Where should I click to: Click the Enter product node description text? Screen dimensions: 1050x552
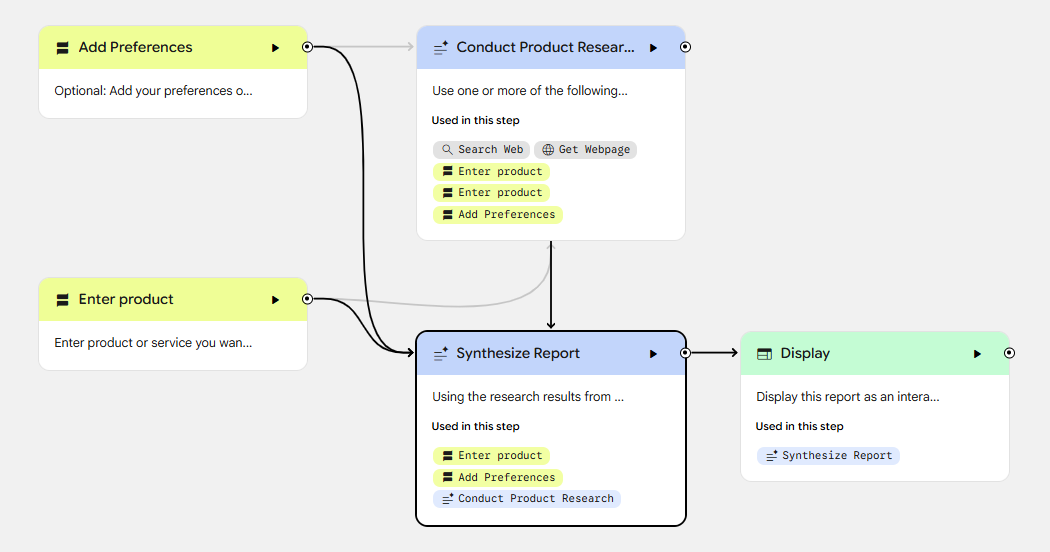(153, 343)
